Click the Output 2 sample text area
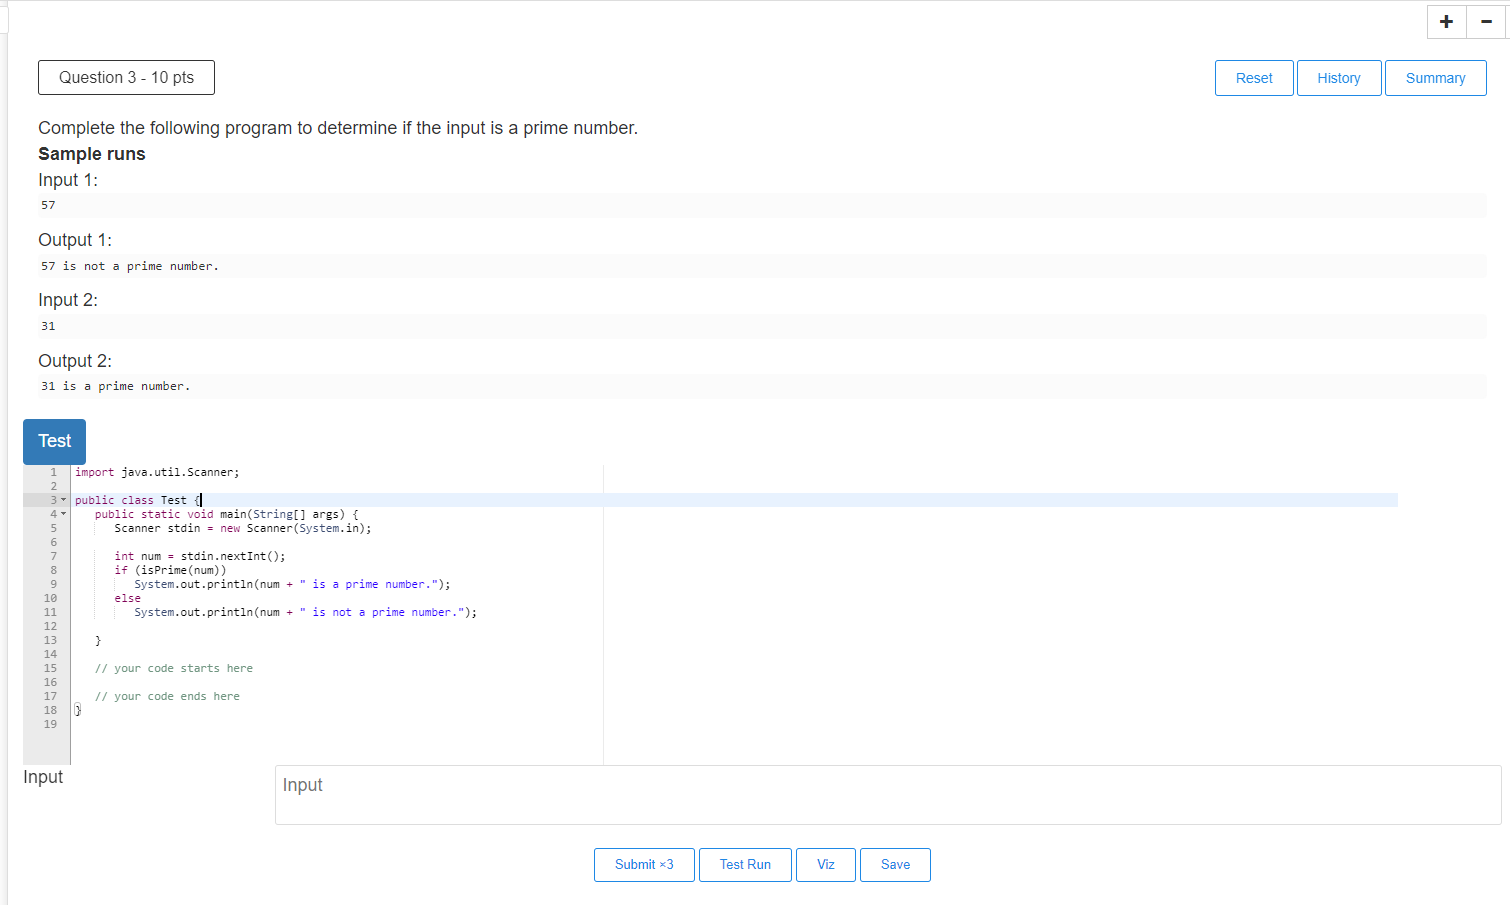1510x905 pixels. 116,385
